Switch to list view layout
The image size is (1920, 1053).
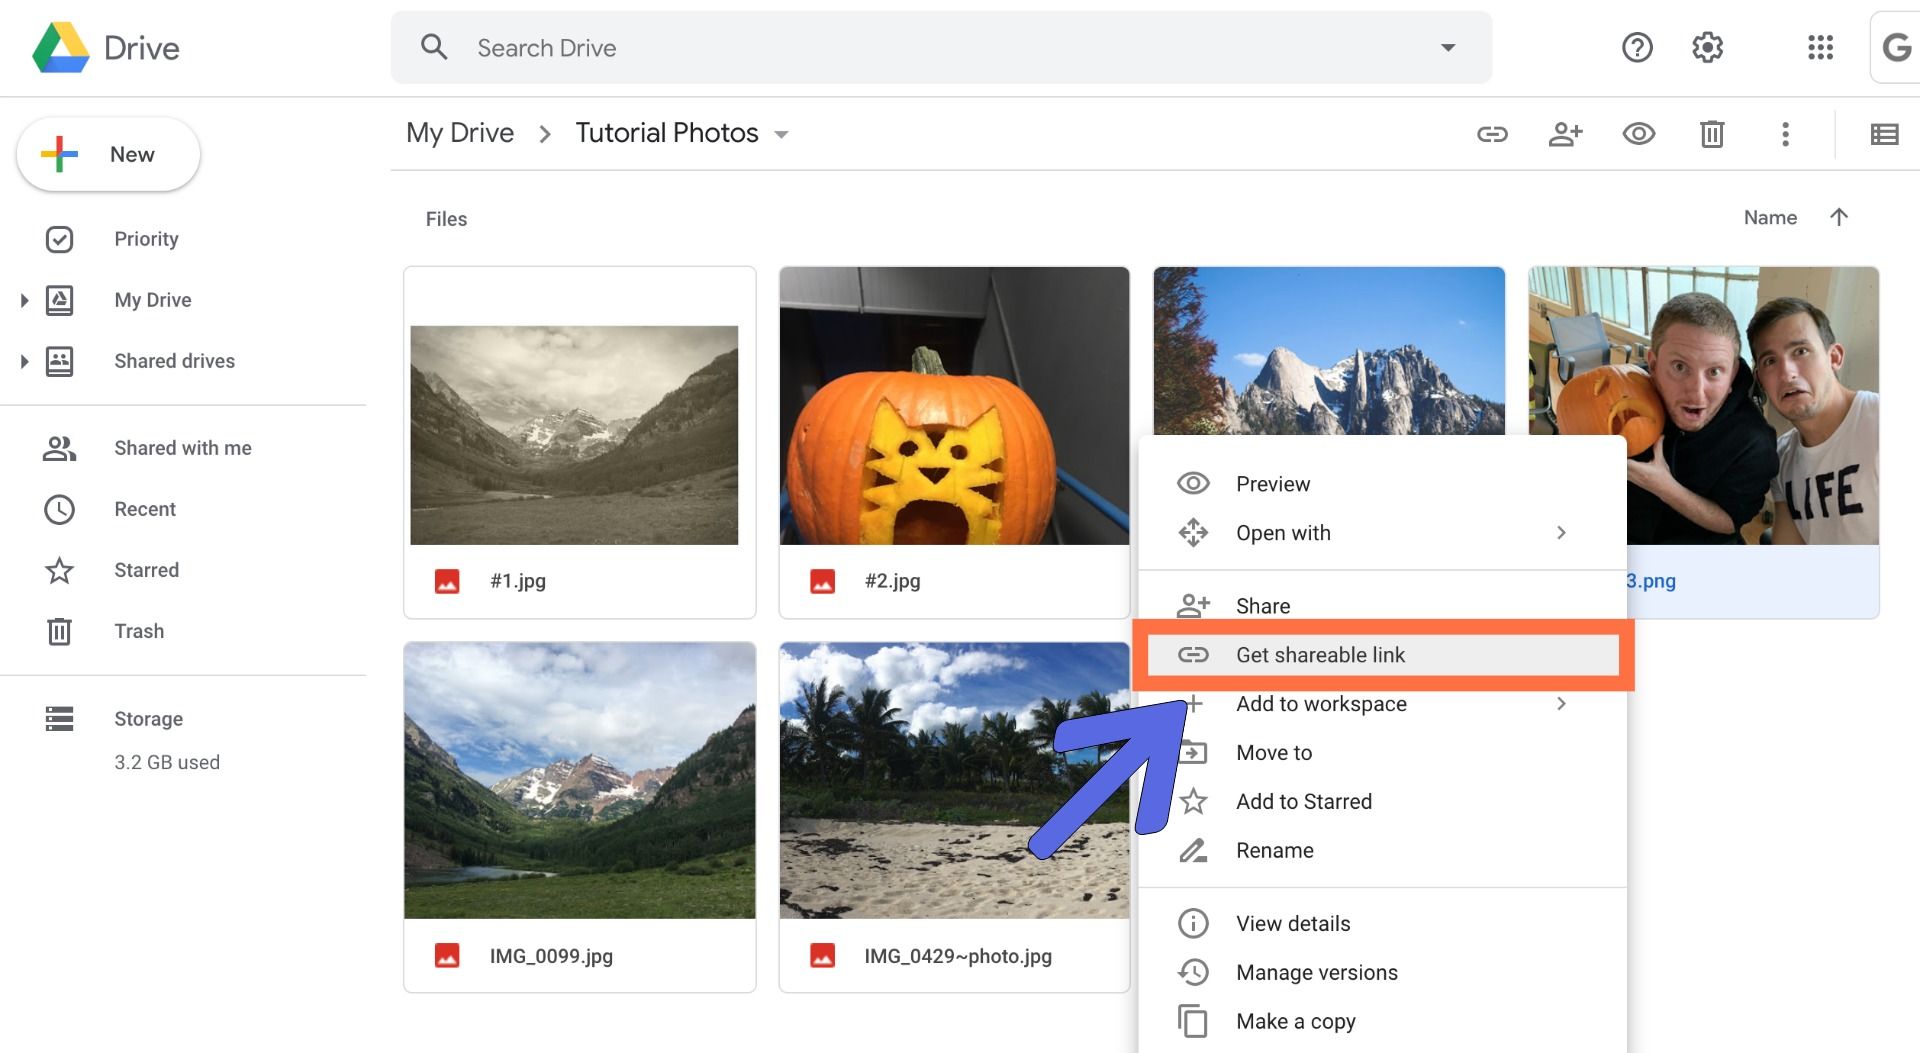pos(1884,134)
